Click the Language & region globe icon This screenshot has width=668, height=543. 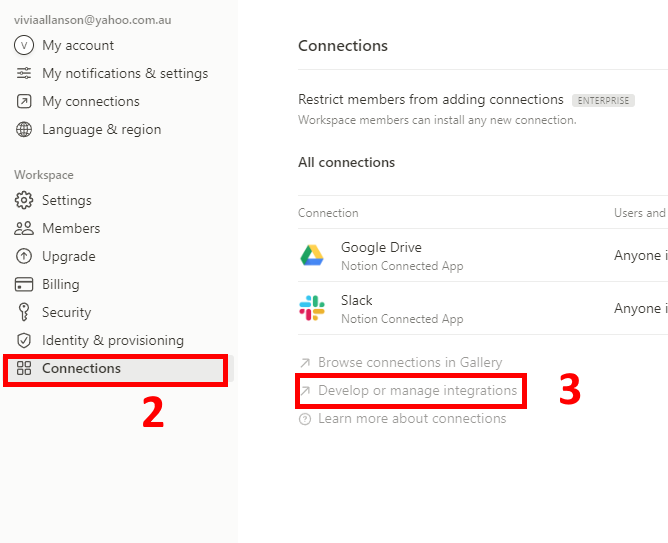tap(24, 129)
